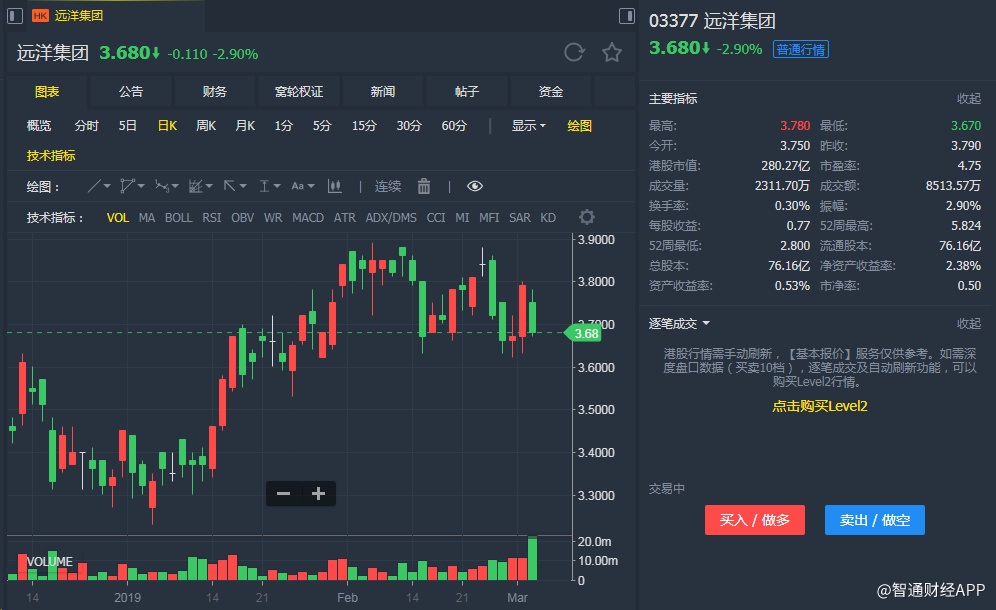
Task: Toggle the left sidebar panel icon
Action: pos(627,15)
